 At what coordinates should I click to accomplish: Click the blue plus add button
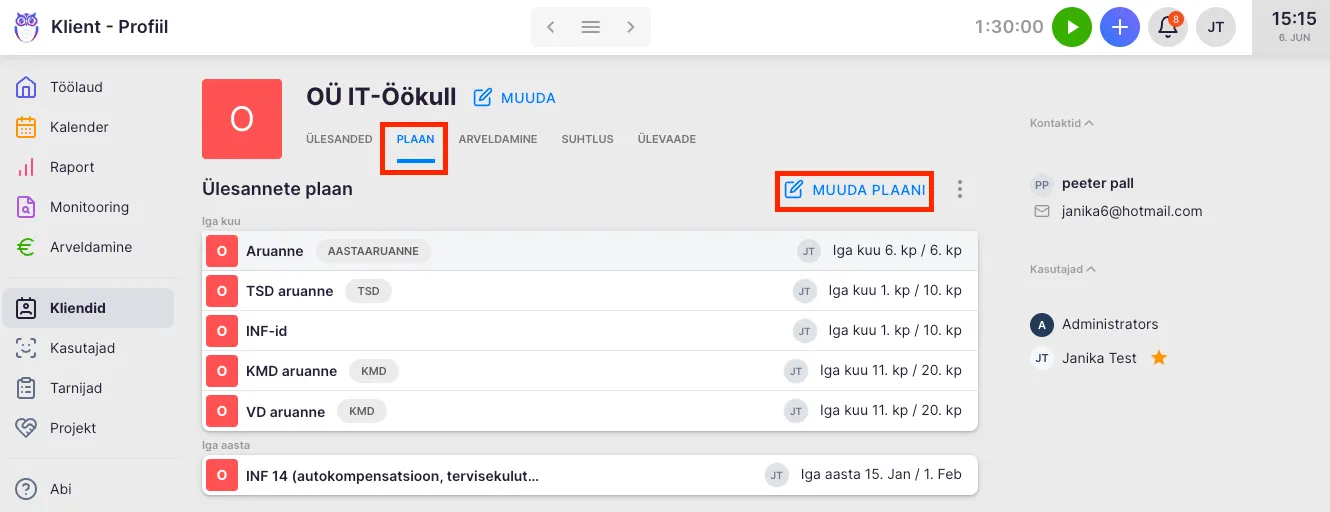[1120, 27]
